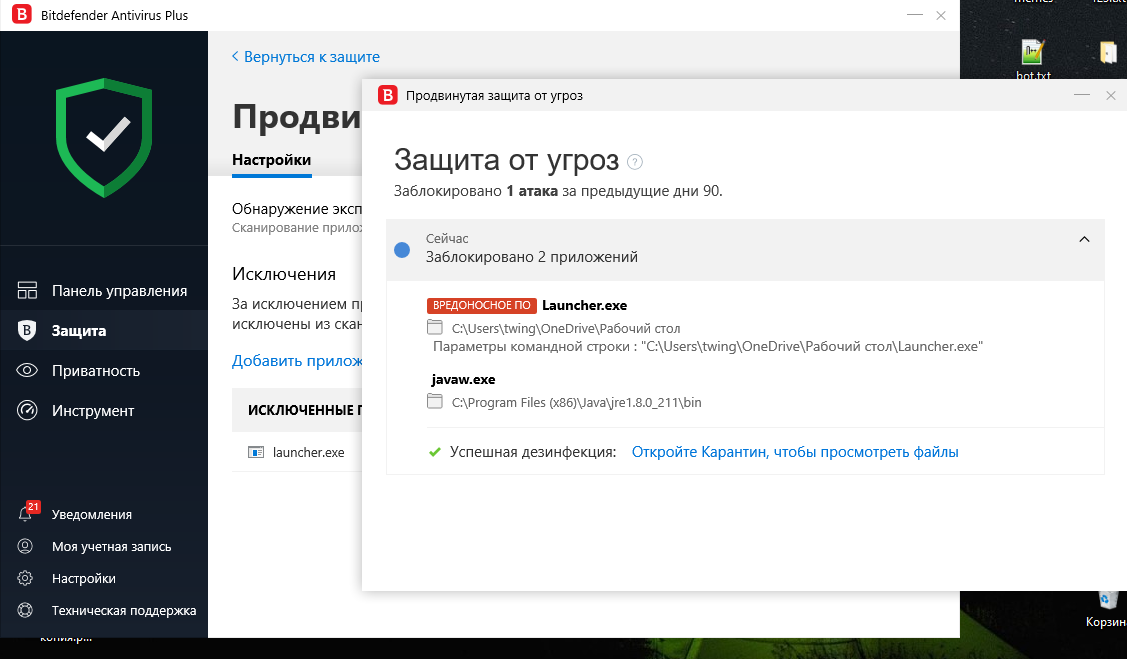Click the dashboard grid icon
Image resolution: width=1127 pixels, height=659 pixels.
[27, 290]
